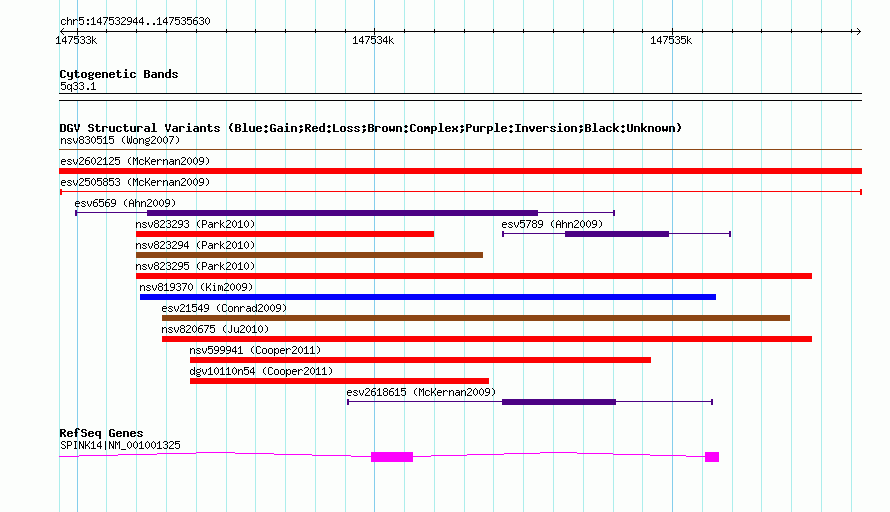Click the nsv823294 (Park2010) brown complex bar
Image resolution: width=890 pixels, height=512 pixels.
(309, 255)
